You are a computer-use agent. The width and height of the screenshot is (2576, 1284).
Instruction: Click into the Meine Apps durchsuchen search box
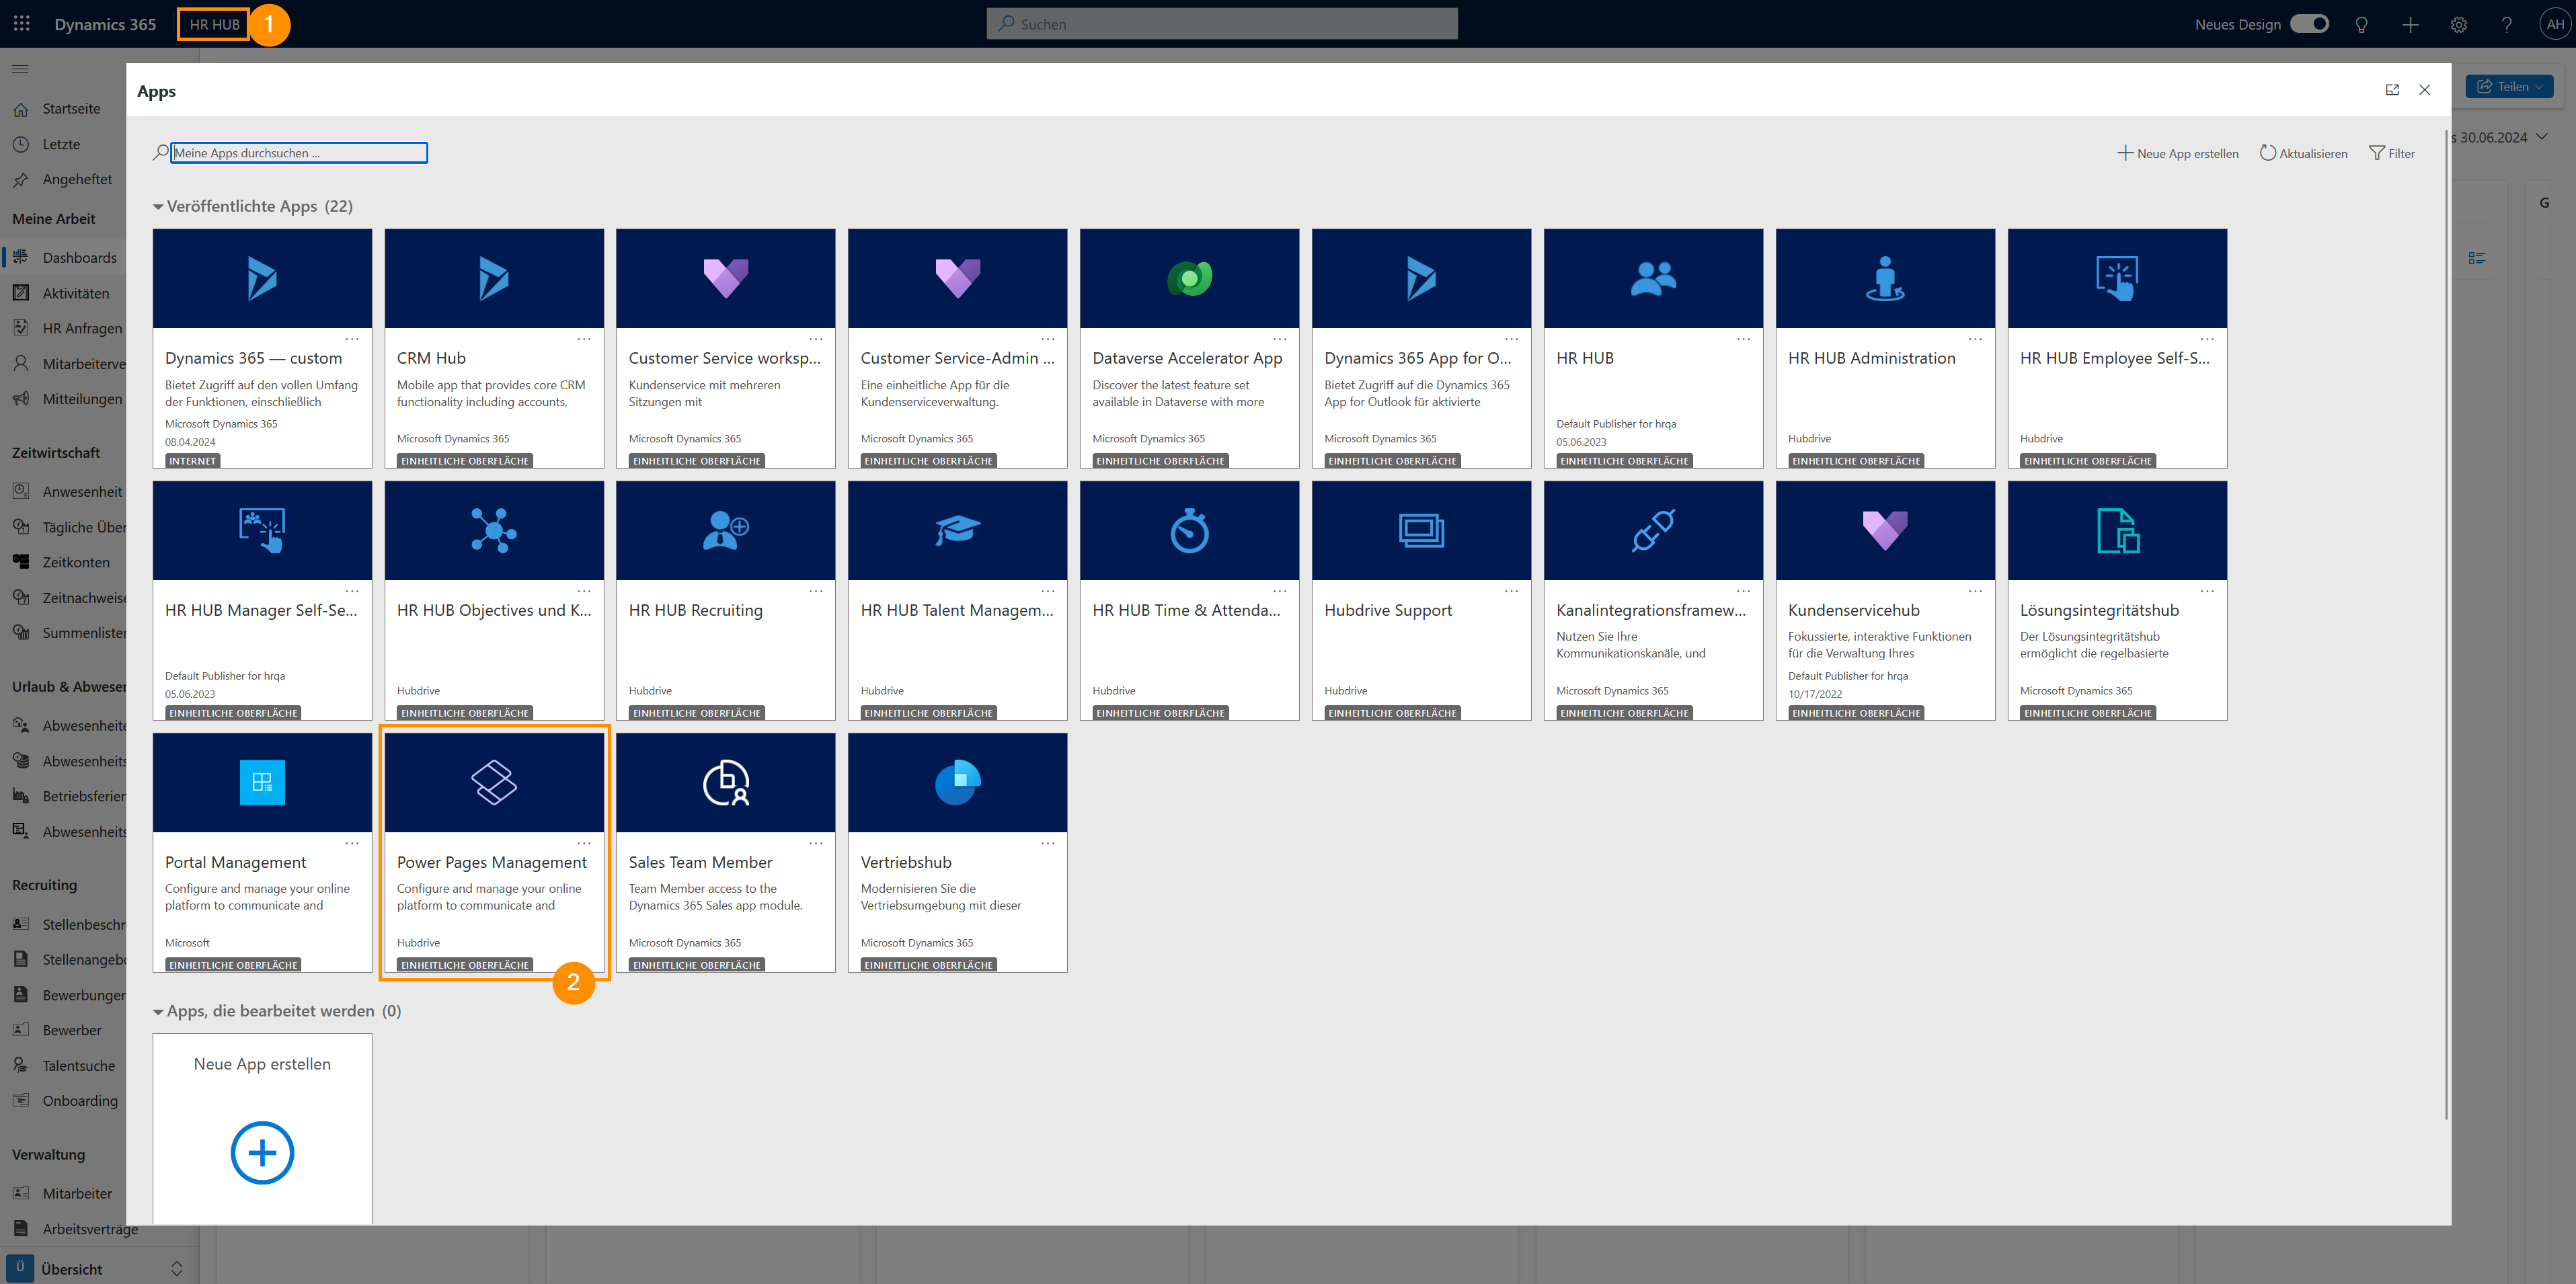(298, 153)
